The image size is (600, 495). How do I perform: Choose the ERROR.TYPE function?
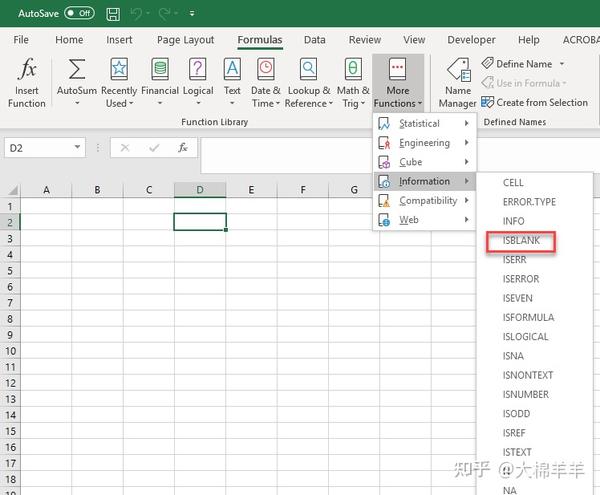[x=529, y=202]
